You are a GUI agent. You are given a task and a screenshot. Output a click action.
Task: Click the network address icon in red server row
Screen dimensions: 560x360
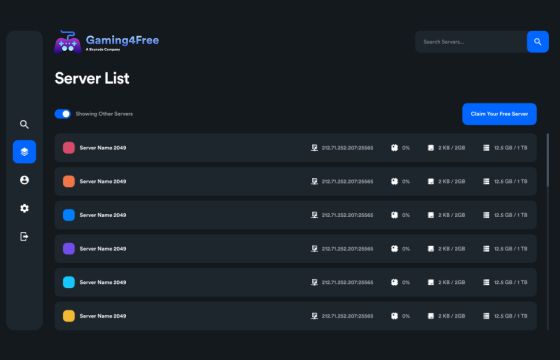coord(314,148)
